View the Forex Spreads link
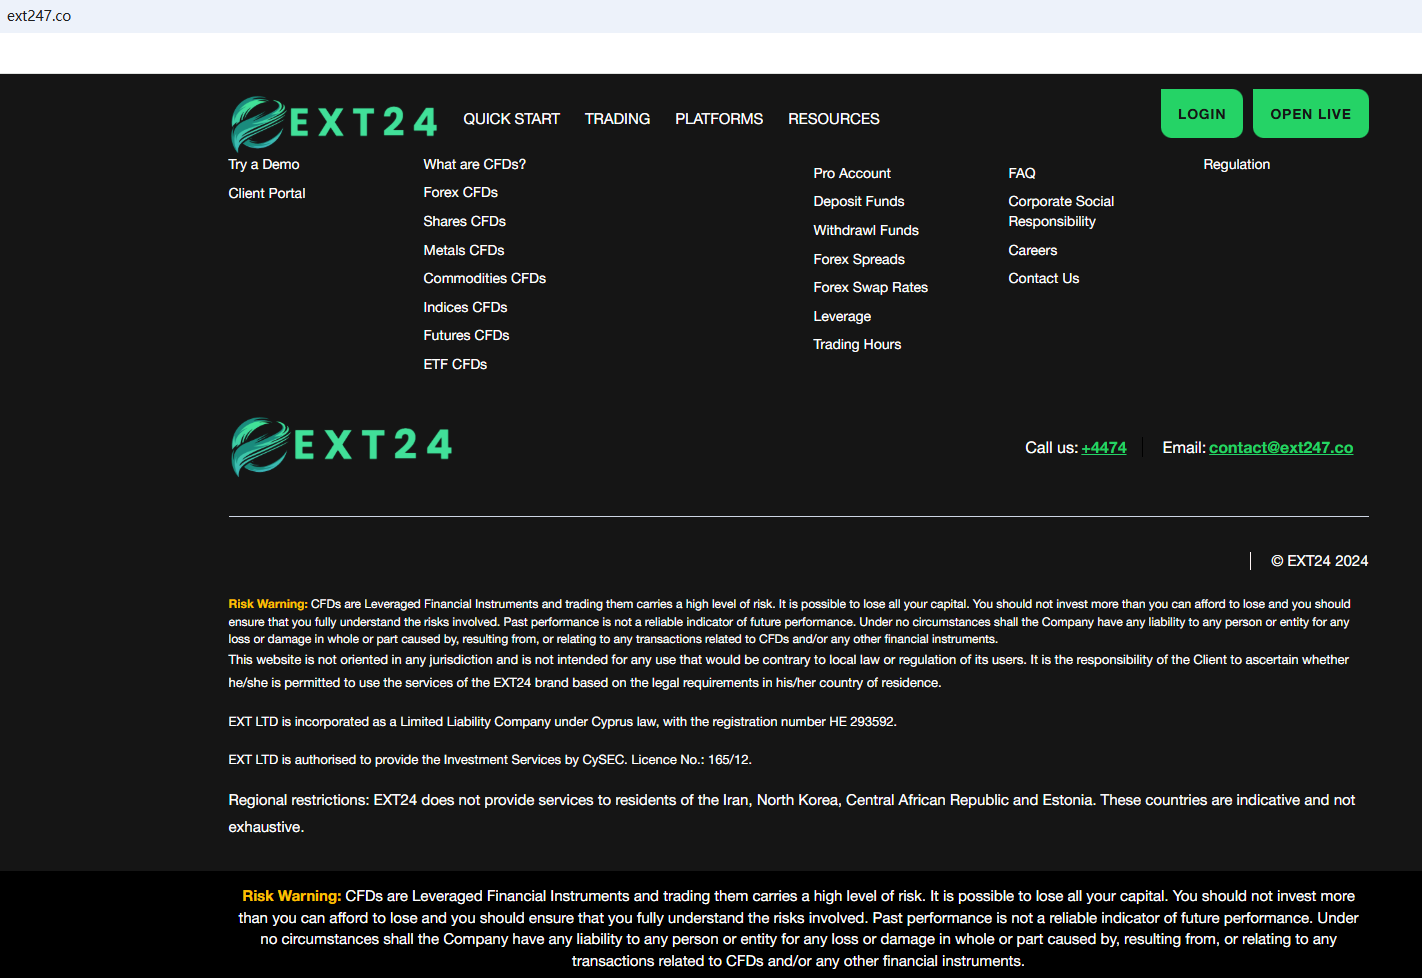 [x=859, y=259]
